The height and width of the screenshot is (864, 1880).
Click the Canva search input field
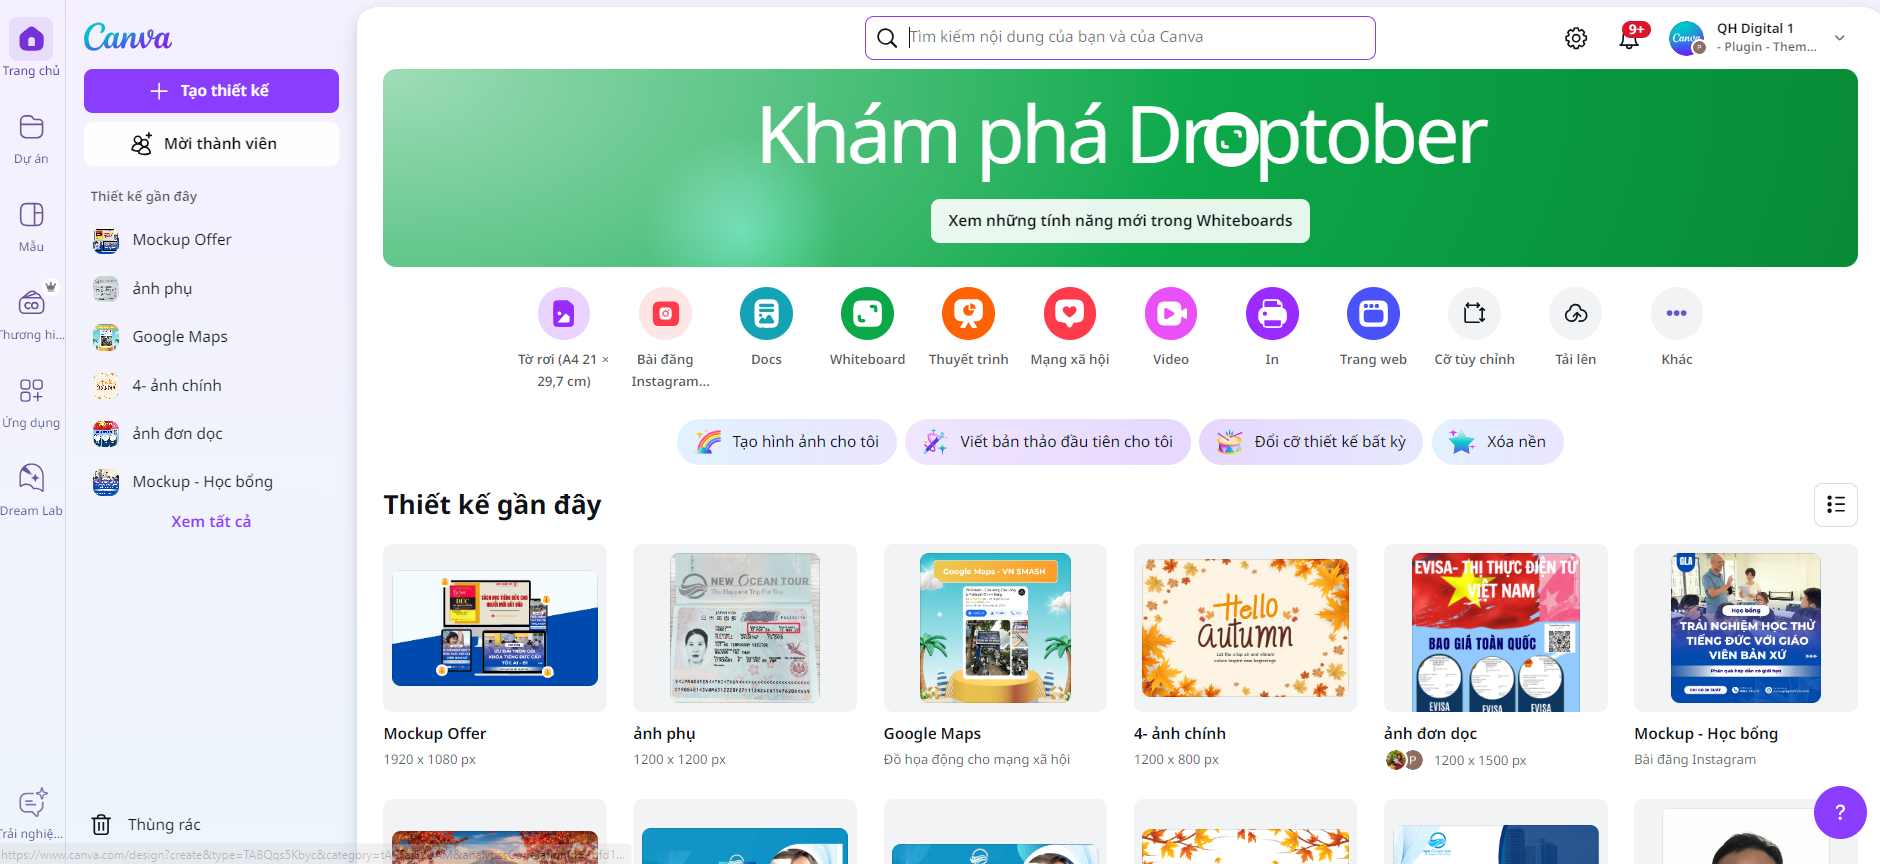(x=1120, y=38)
